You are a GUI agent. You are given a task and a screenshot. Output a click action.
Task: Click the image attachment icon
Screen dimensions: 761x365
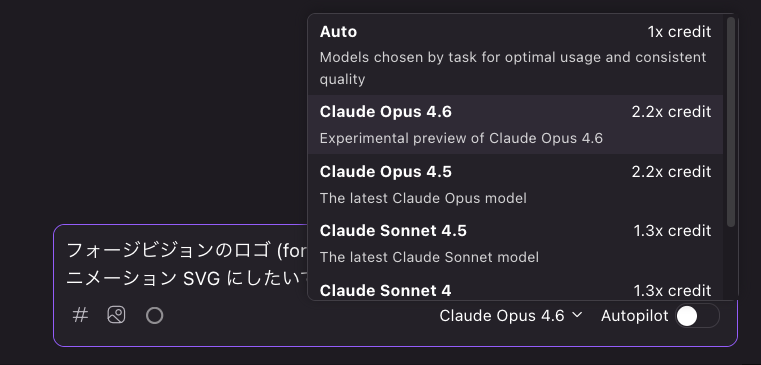click(116, 315)
